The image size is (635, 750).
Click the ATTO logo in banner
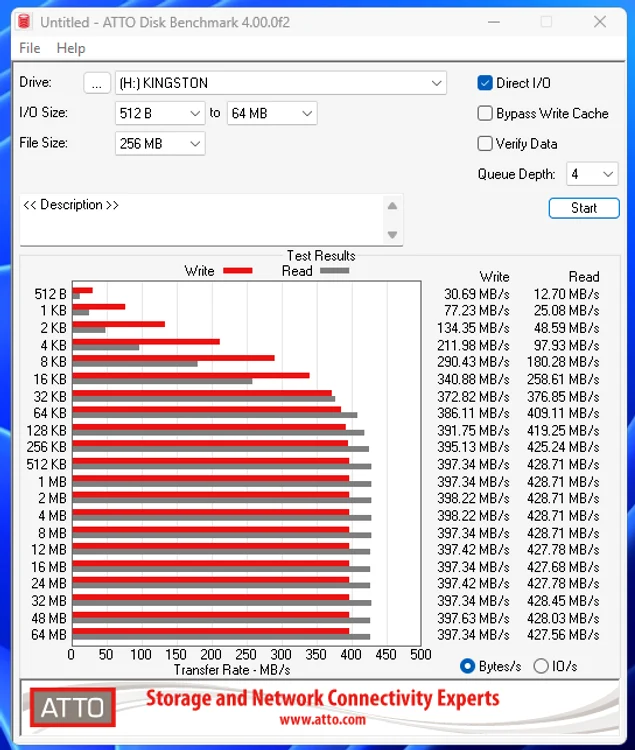pos(72,707)
